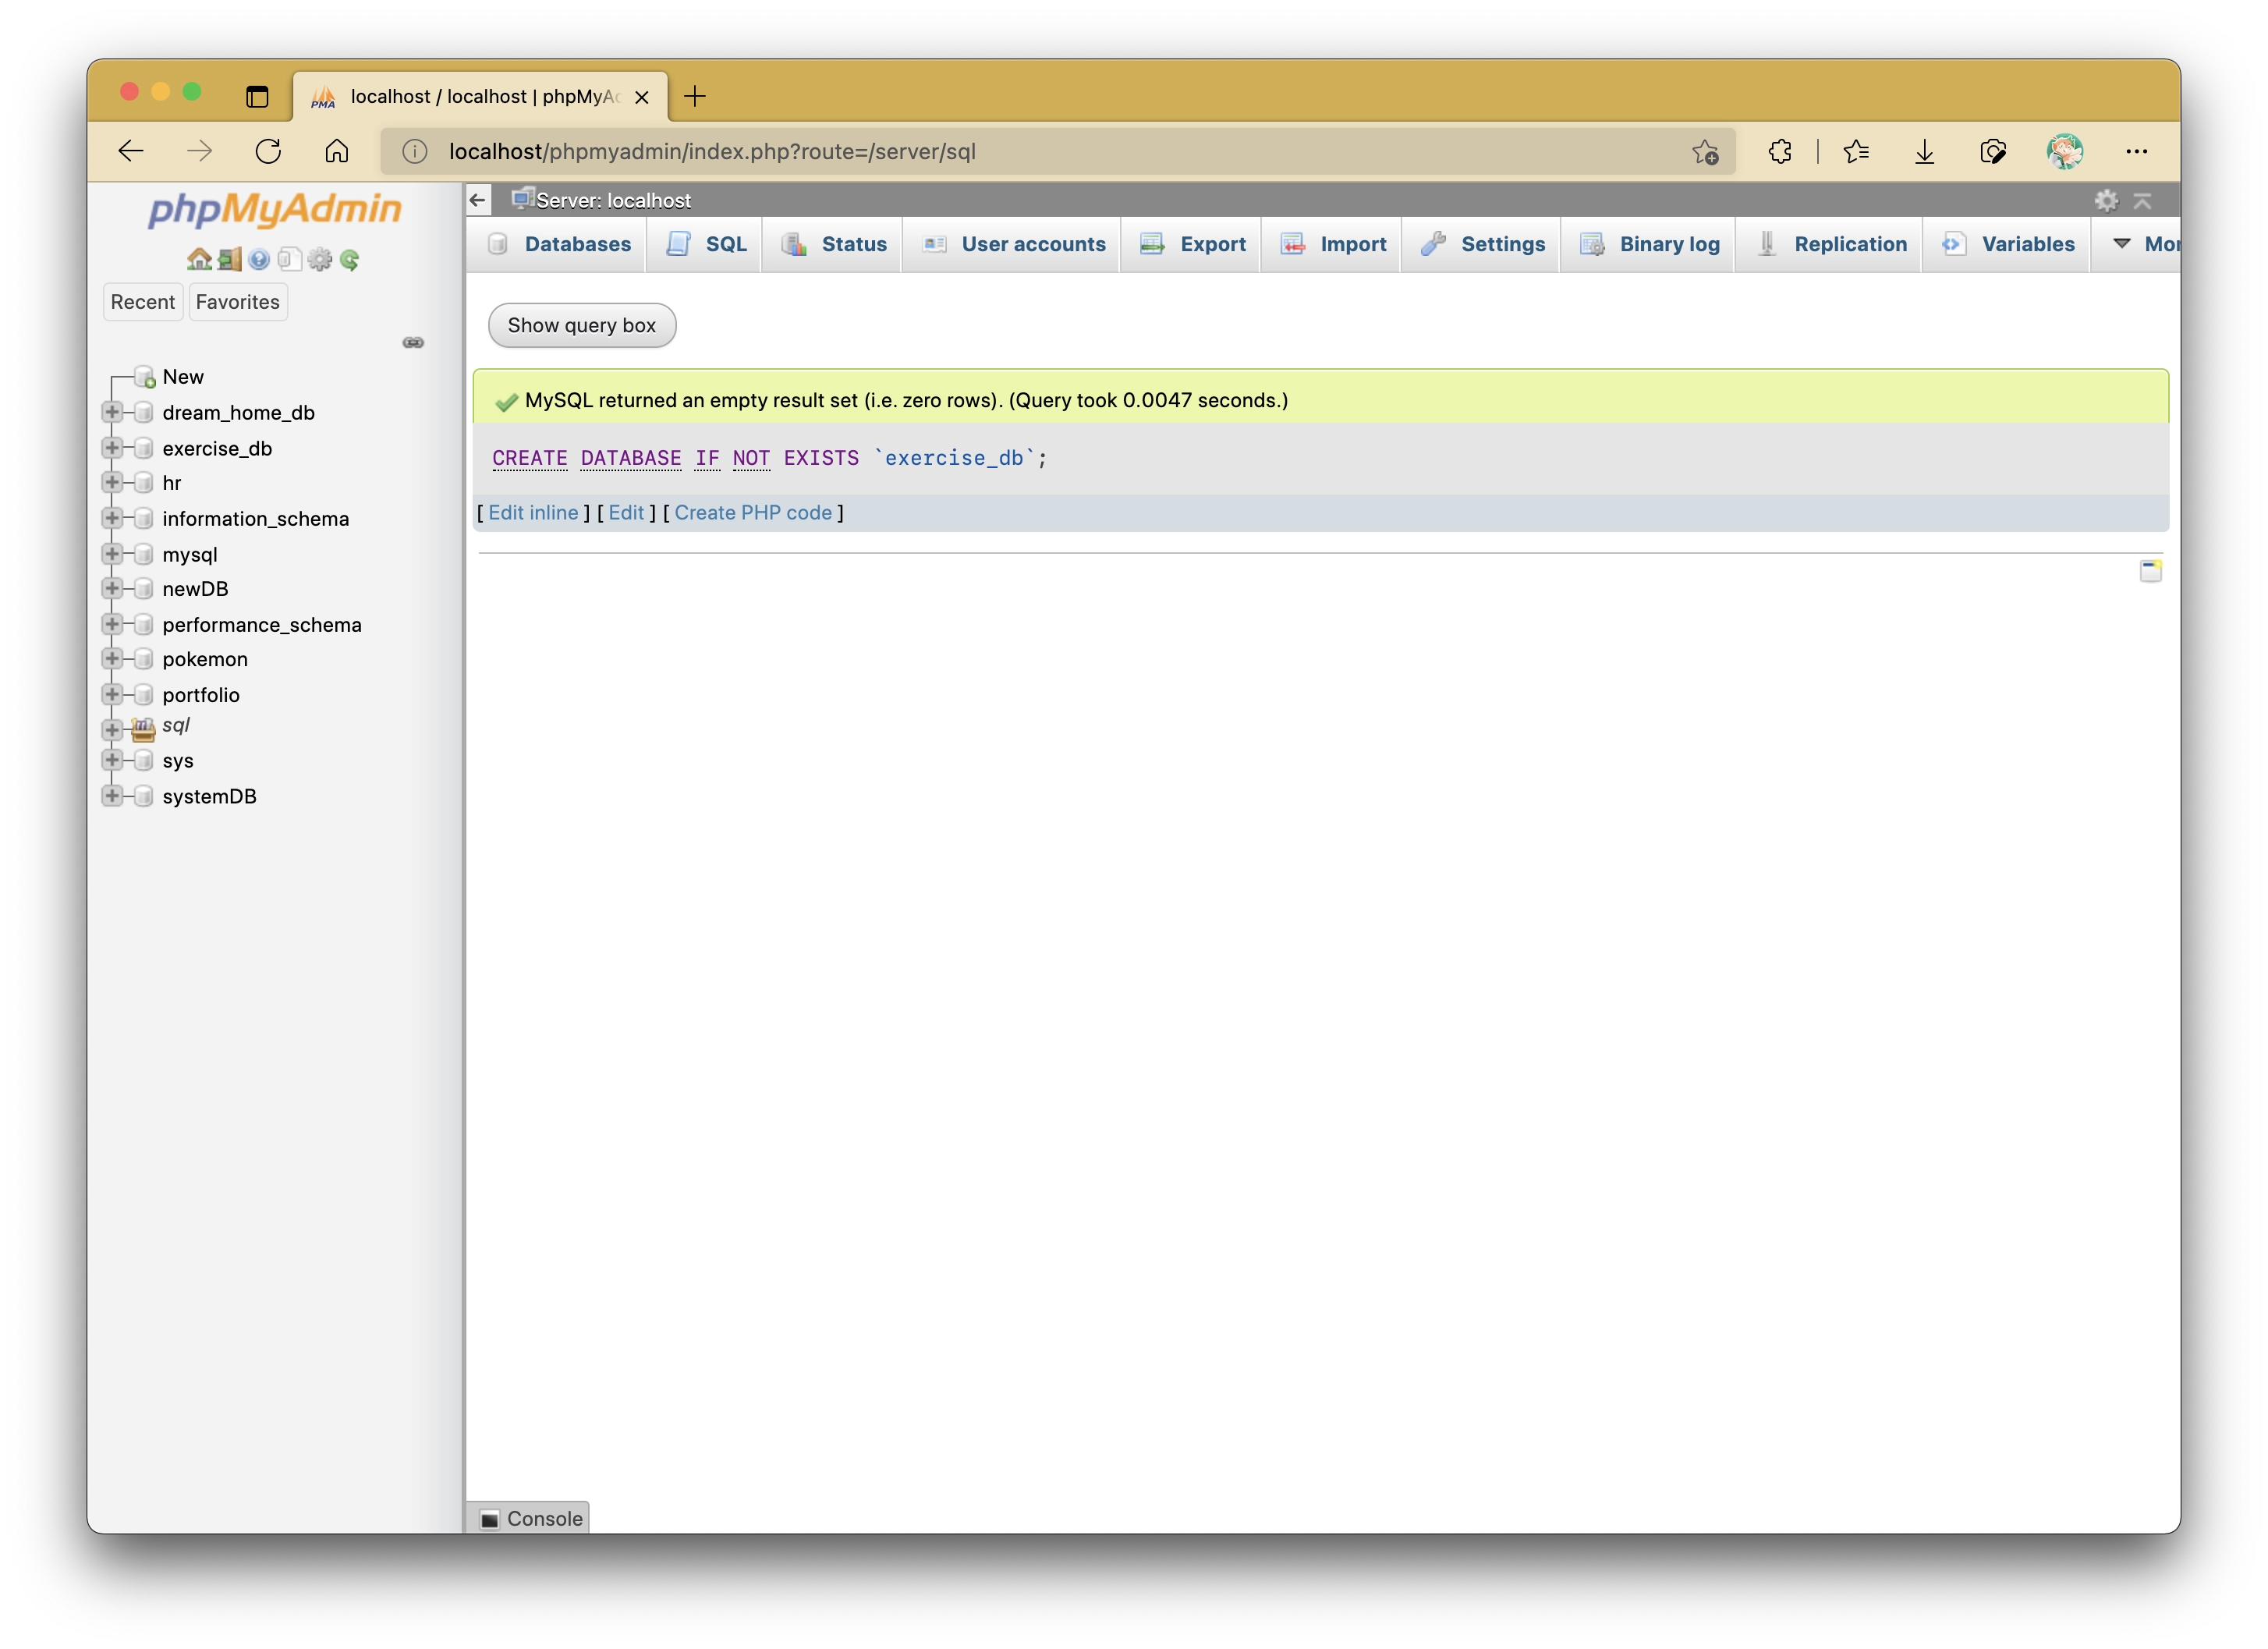Click the Edit link beside Edit inline
This screenshot has width=2268, height=1649.
click(626, 513)
